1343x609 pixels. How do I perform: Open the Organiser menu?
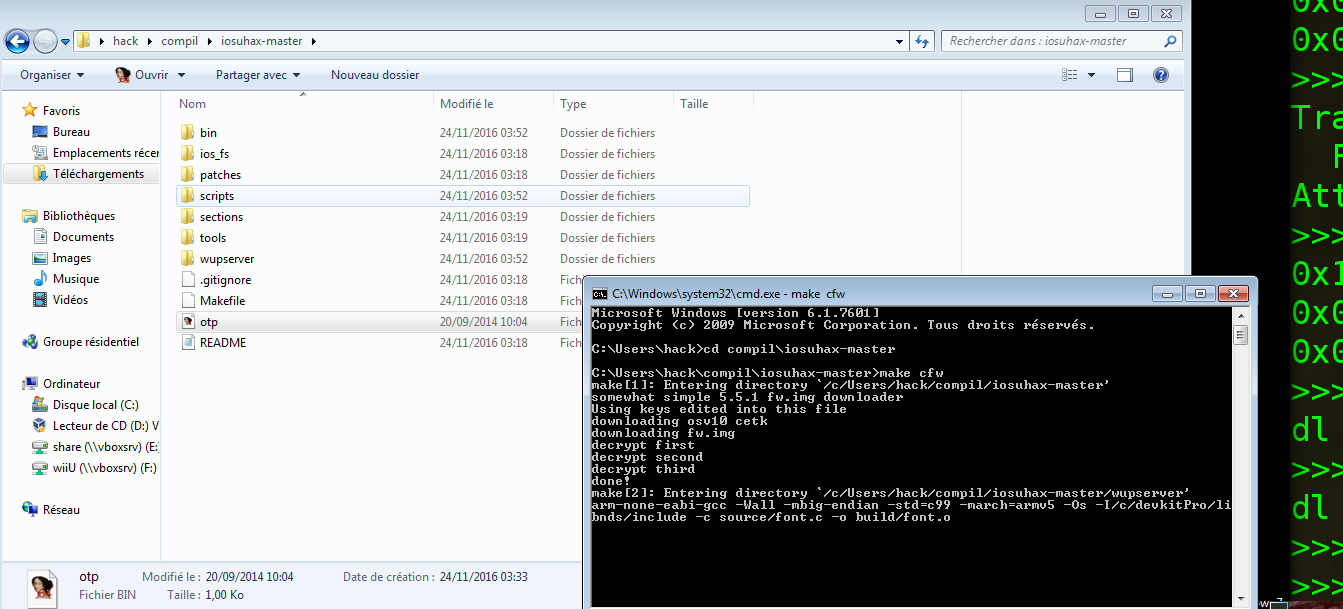point(52,75)
